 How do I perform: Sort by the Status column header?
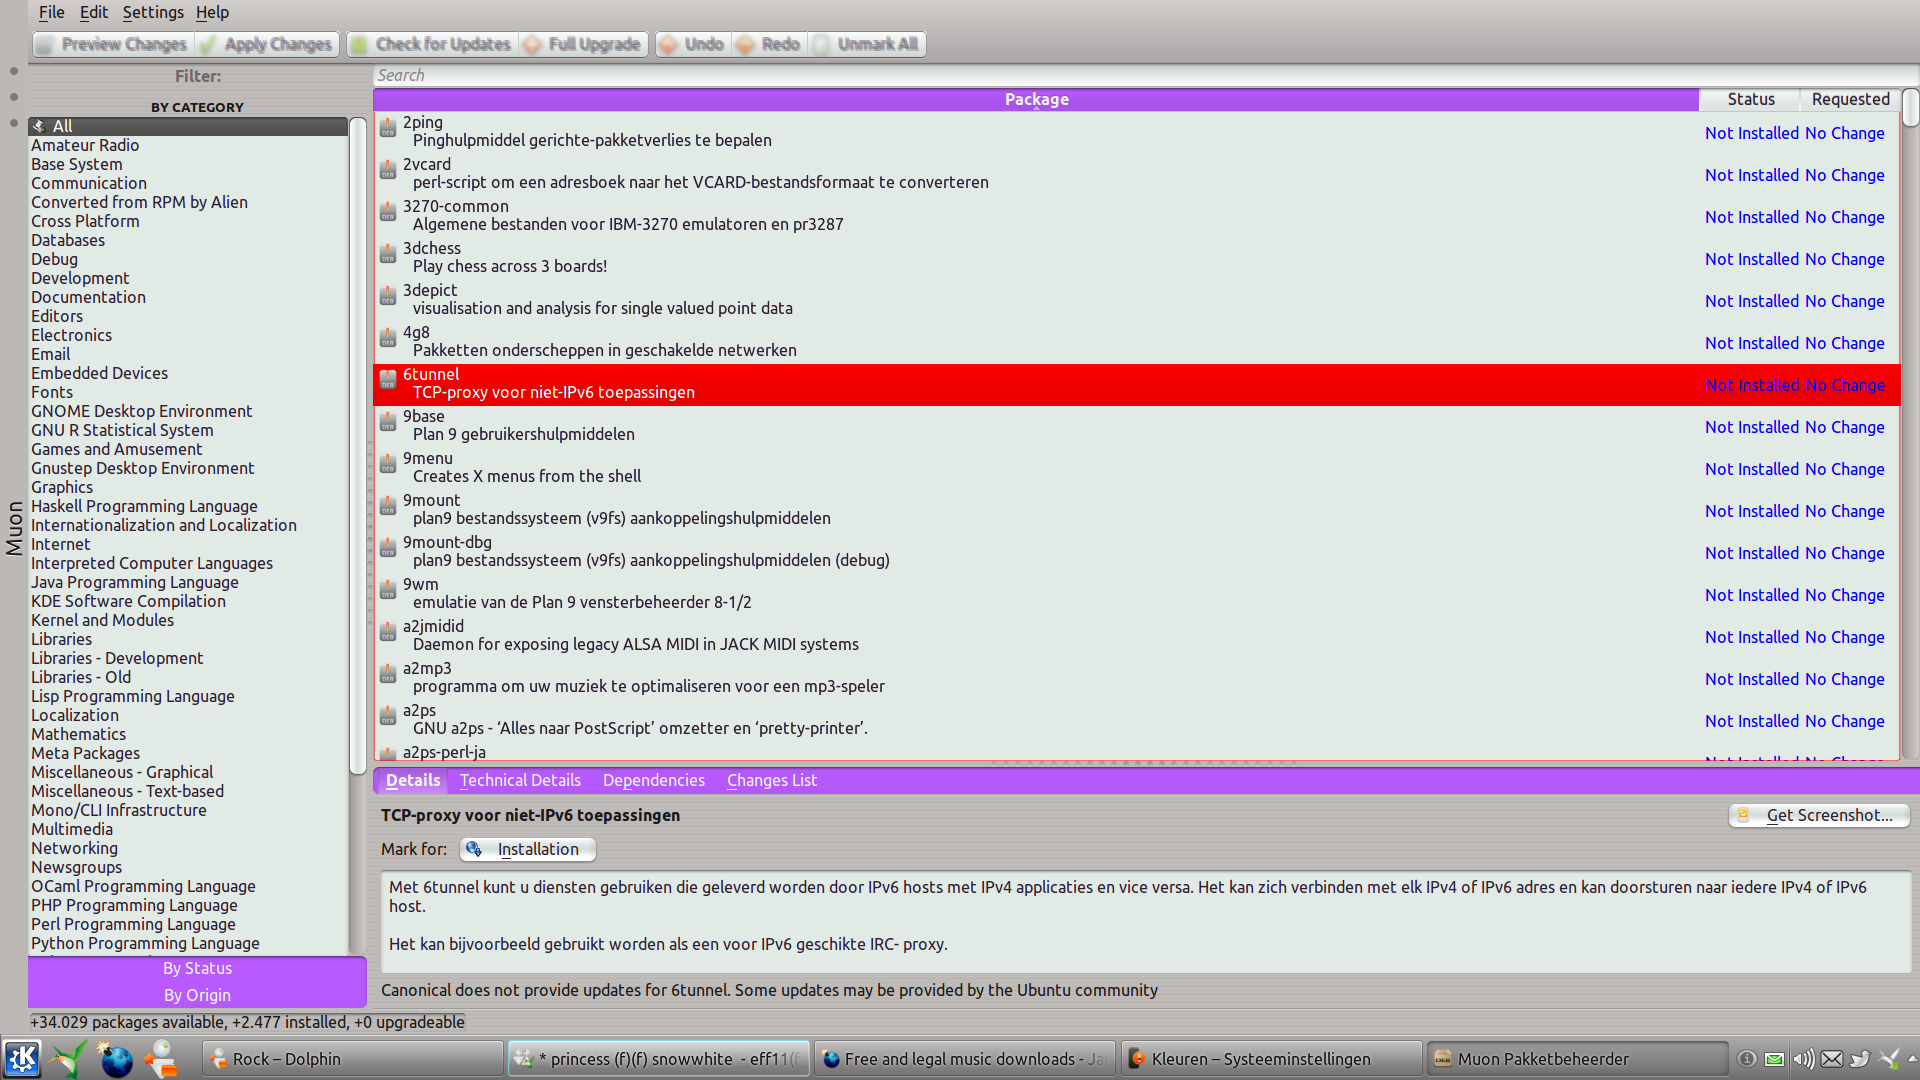pos(1750,99)
